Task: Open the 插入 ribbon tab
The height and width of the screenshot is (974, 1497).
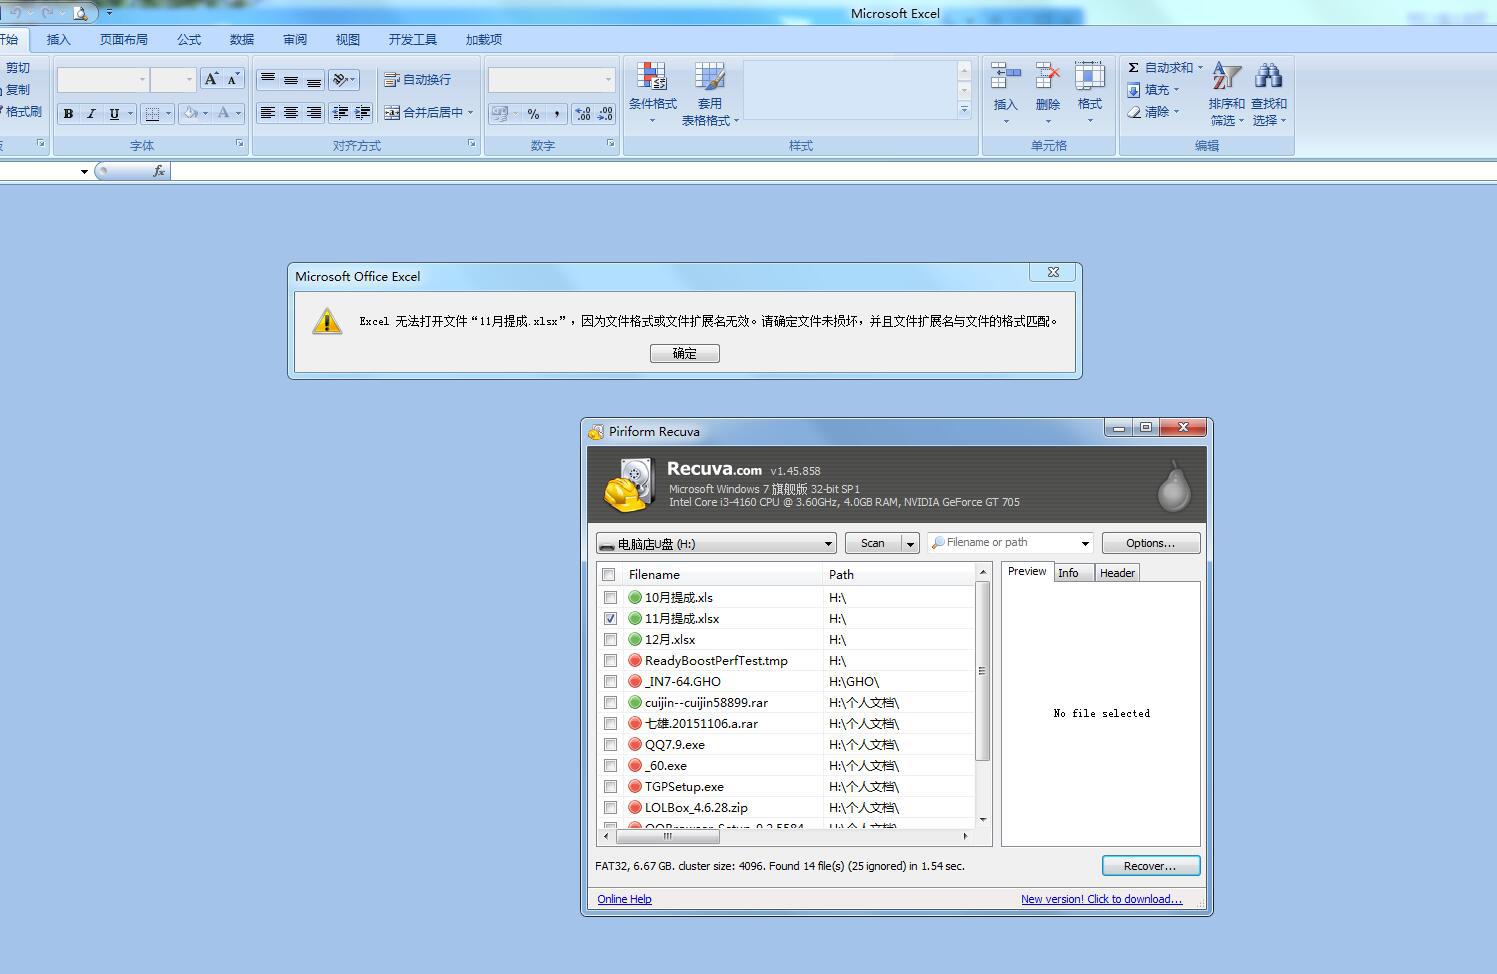Action: 59,40
